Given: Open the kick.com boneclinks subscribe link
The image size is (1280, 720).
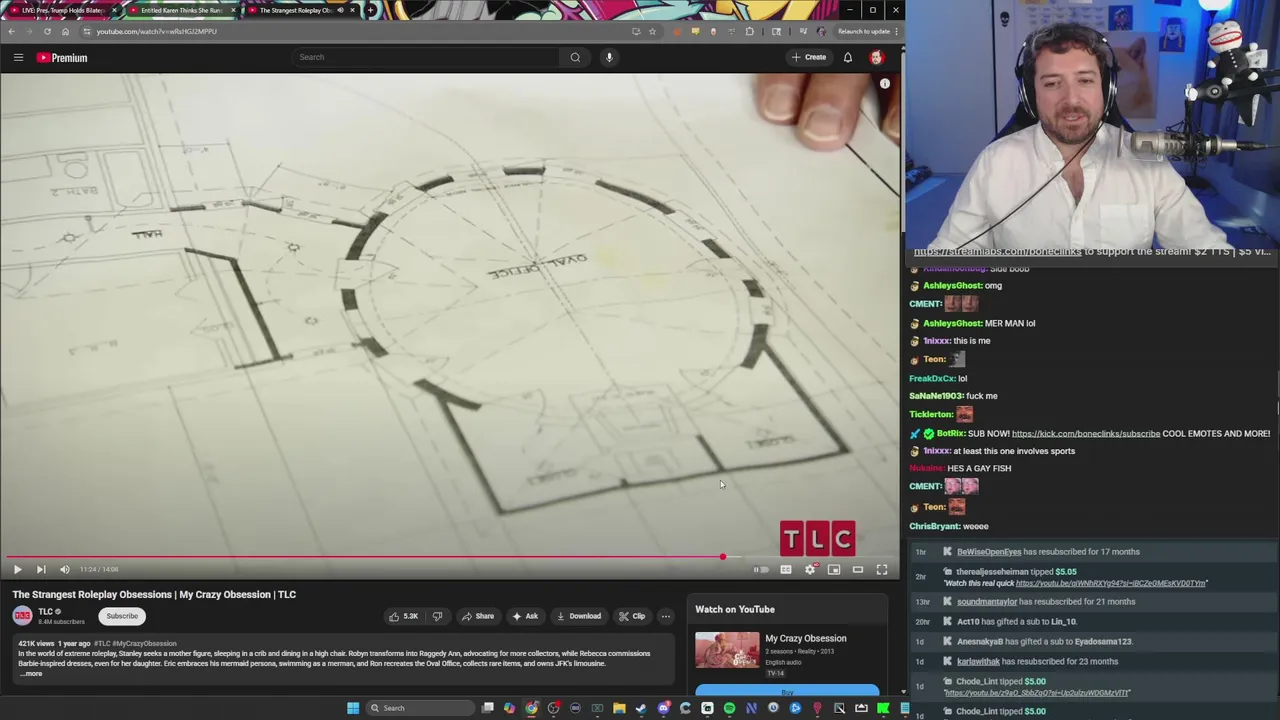Looking at the screenshot, I should pos(1085,433).
